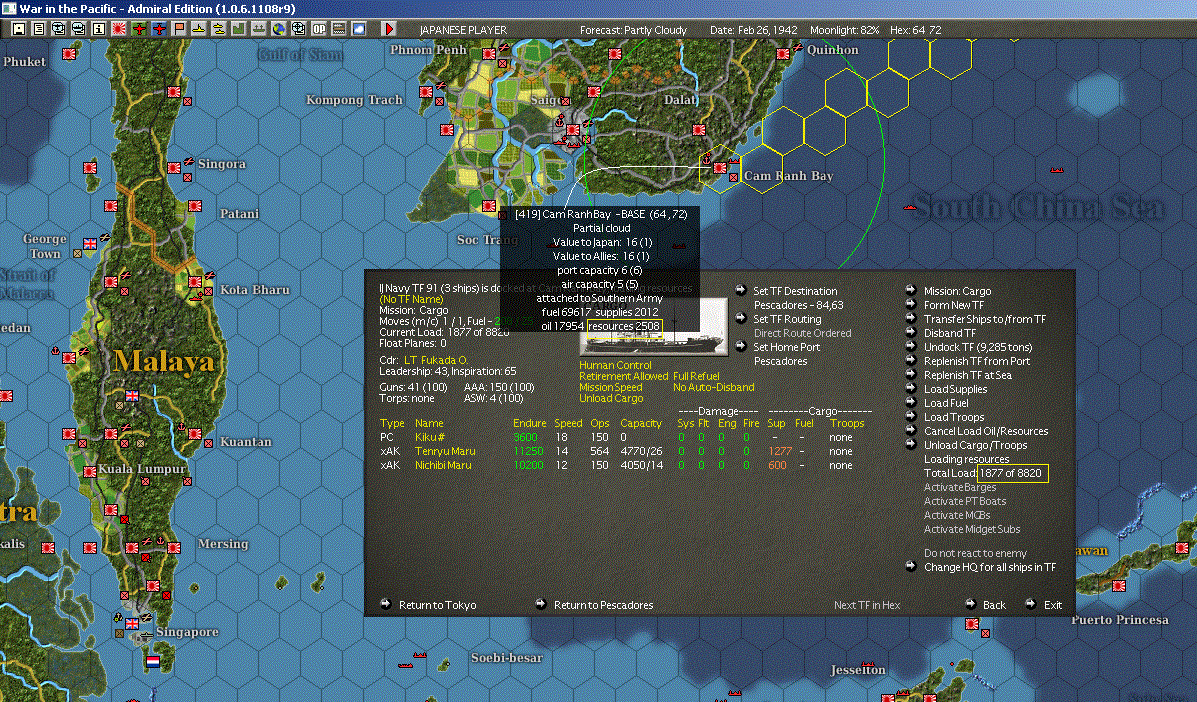Click the red end-turn play arrow
Viewport: 1197px width, 702px height.
point(389,29)
